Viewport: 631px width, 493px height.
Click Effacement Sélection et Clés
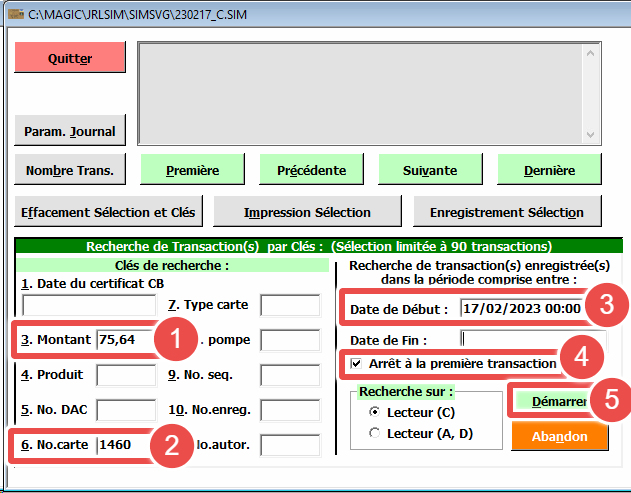coord(110,212)
